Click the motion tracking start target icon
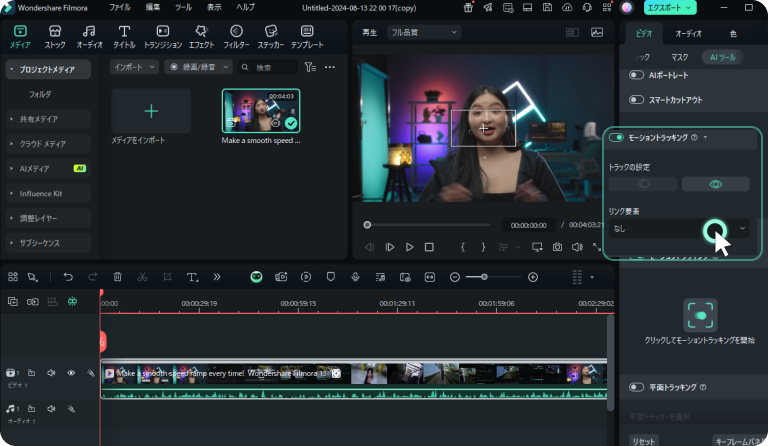Image resolution: width=768 pixels, height=446 pixels. (700, 315)
